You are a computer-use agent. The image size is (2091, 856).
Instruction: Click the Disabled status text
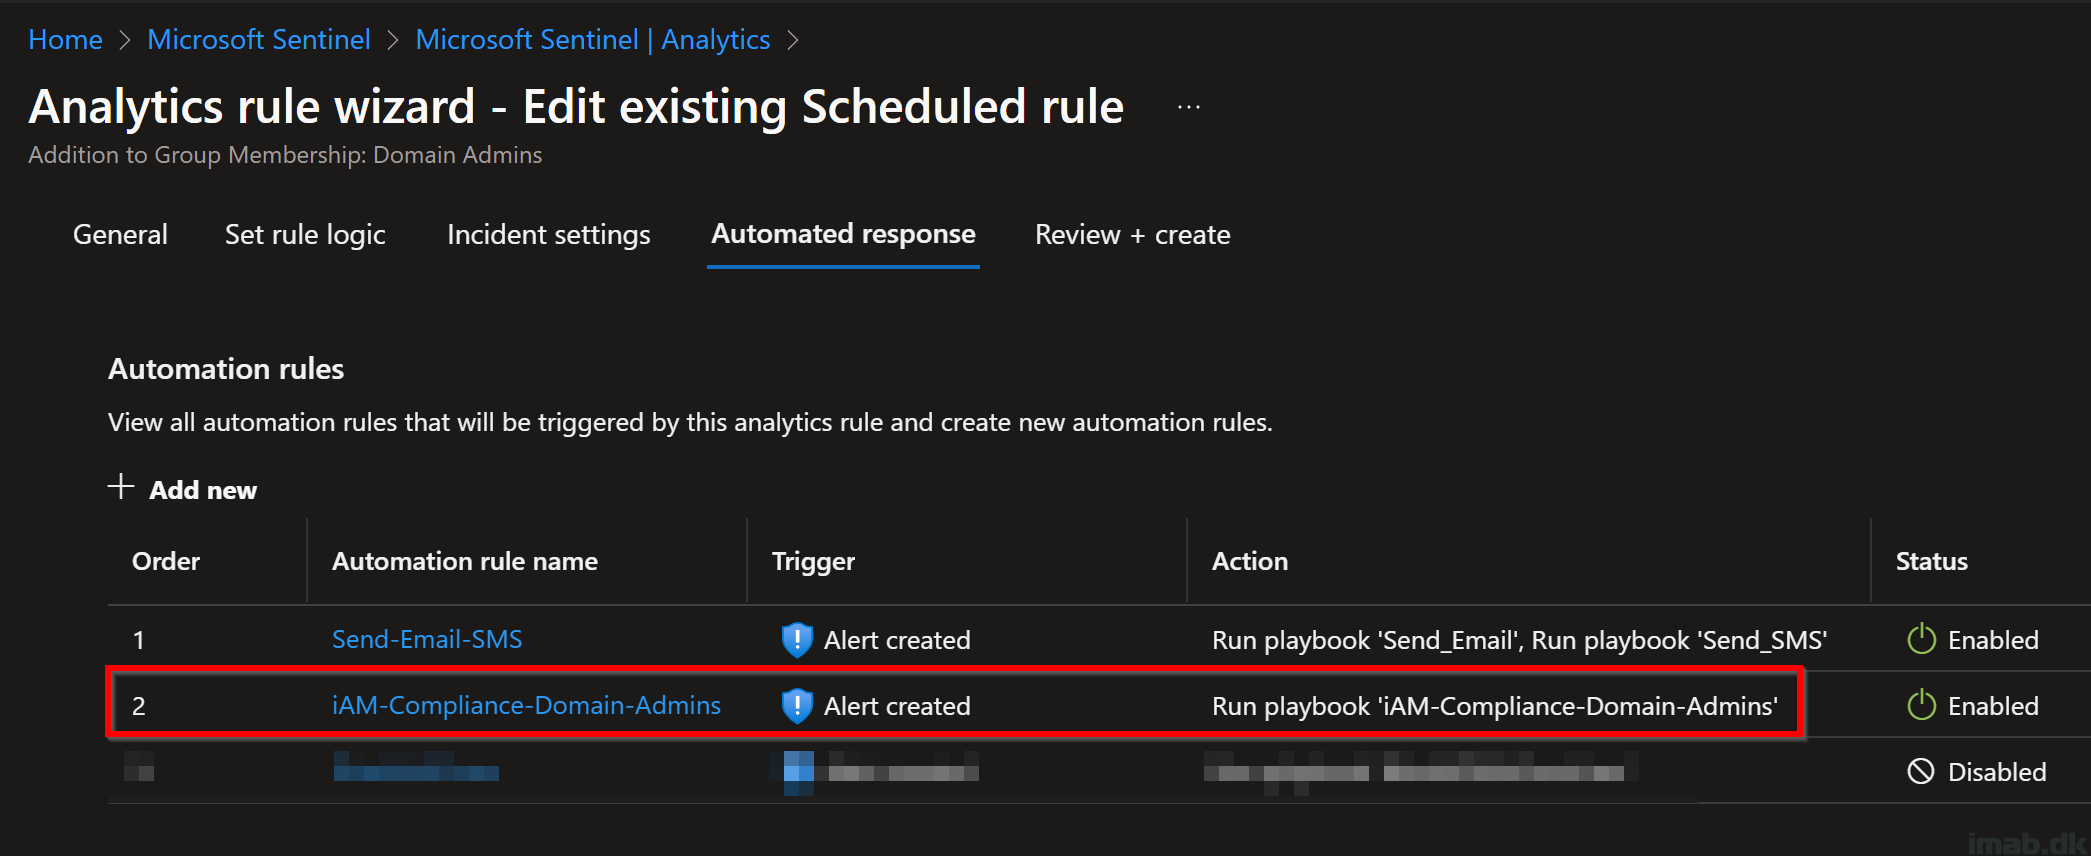coord(1997,772)
